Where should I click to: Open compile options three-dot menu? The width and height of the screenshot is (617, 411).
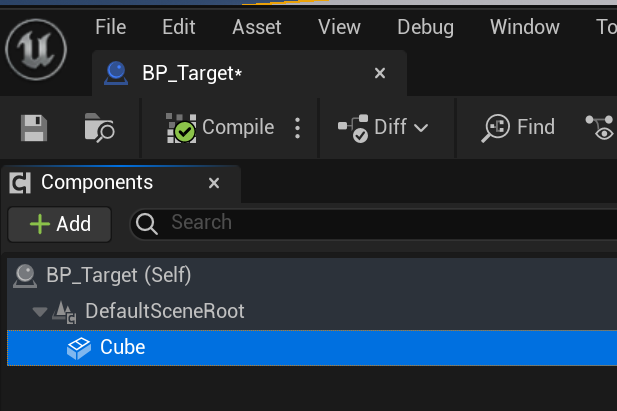pyautogui.click(x=297, y=128)
